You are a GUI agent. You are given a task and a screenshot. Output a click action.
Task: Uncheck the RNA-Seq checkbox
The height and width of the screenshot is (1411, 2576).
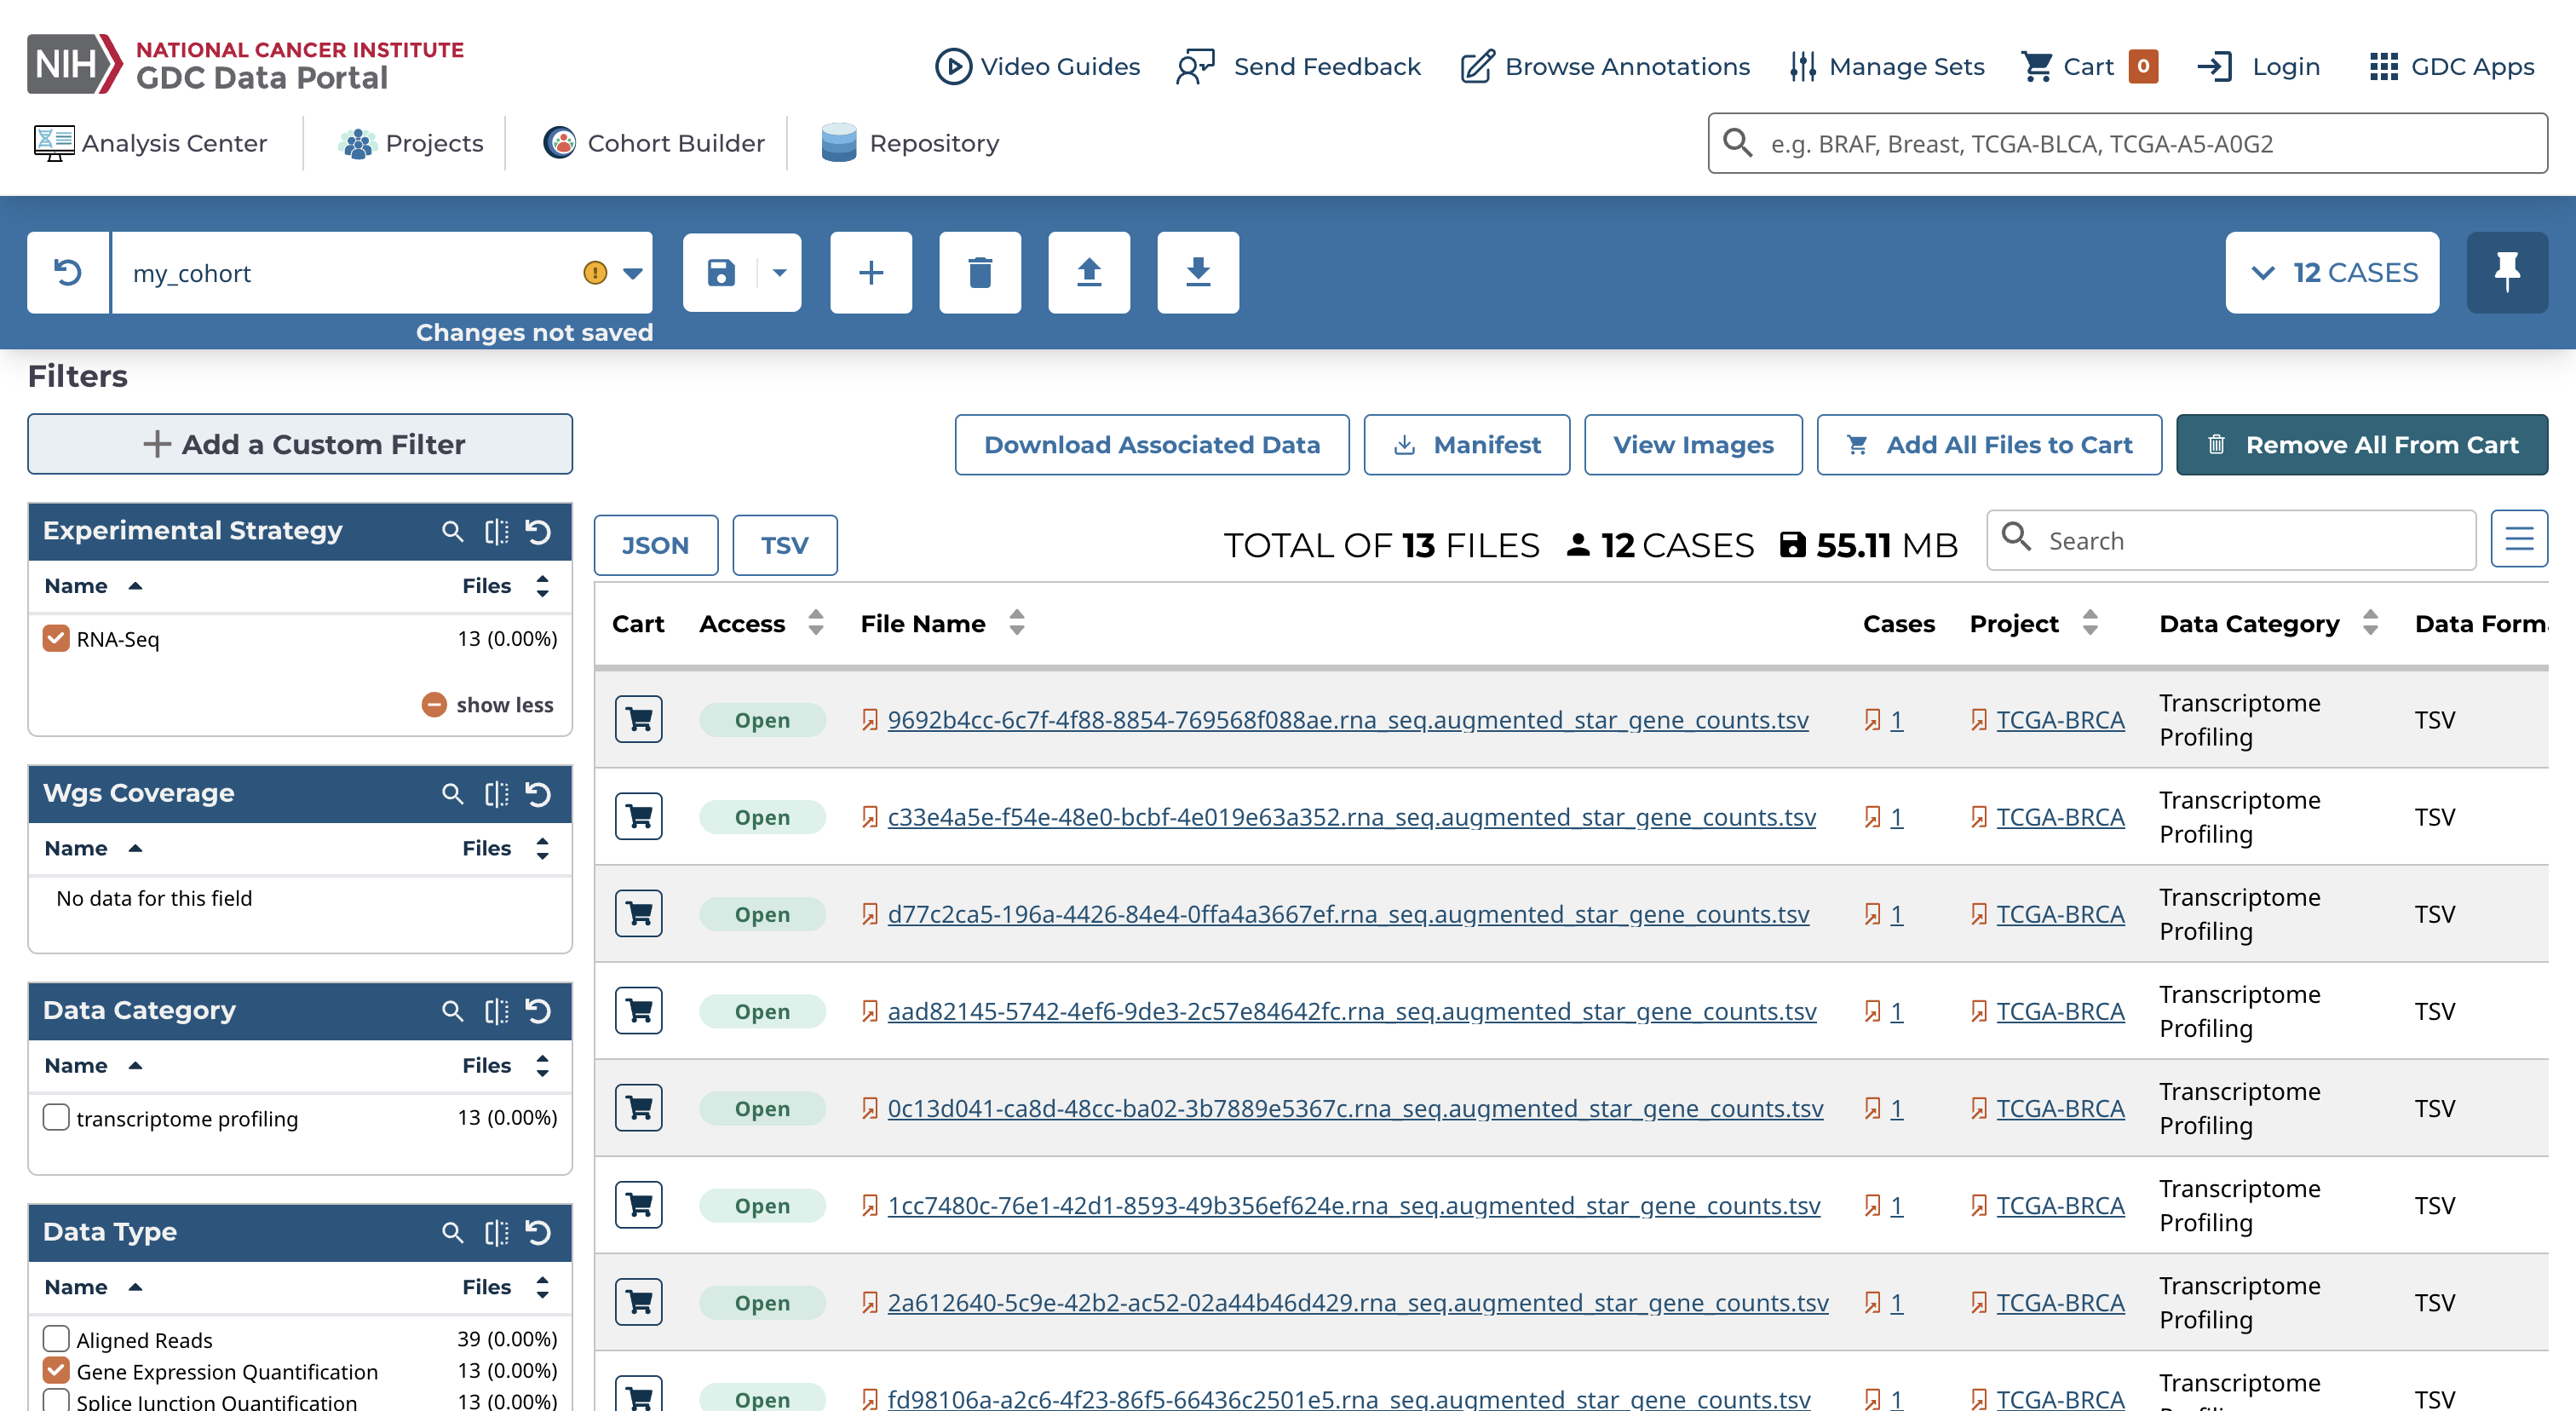pos(56,638)
